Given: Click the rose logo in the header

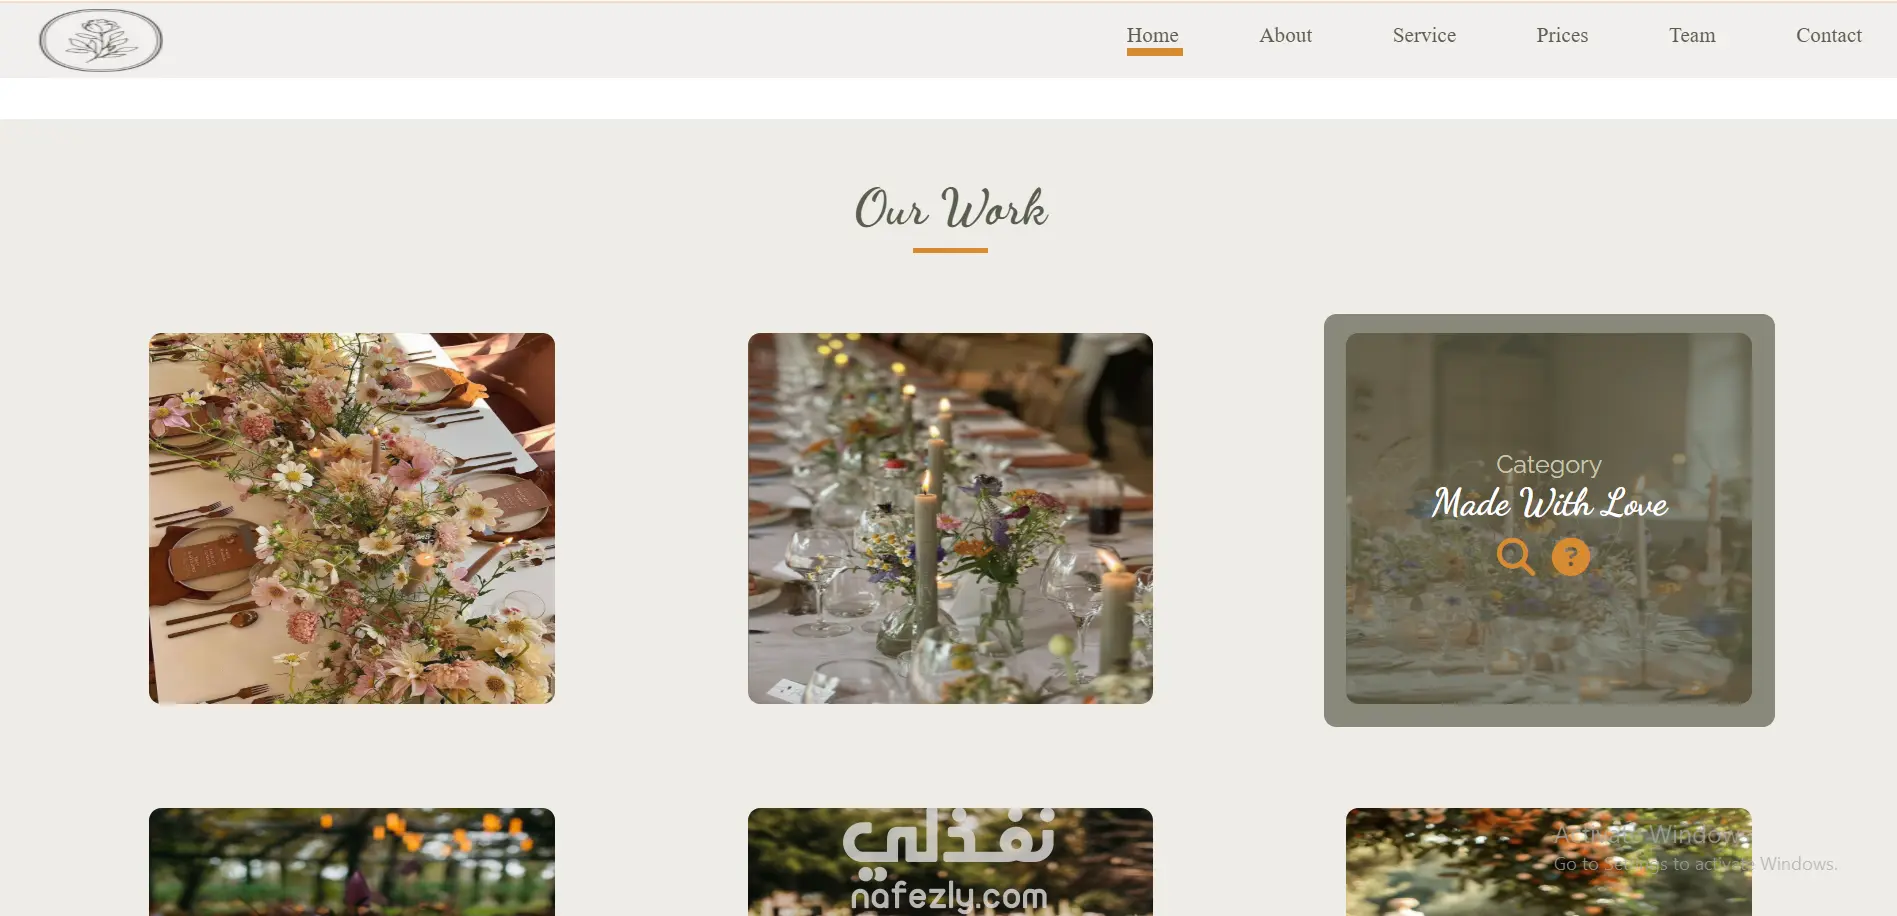Looking at the screenshot, I should (x=101, y=40).
